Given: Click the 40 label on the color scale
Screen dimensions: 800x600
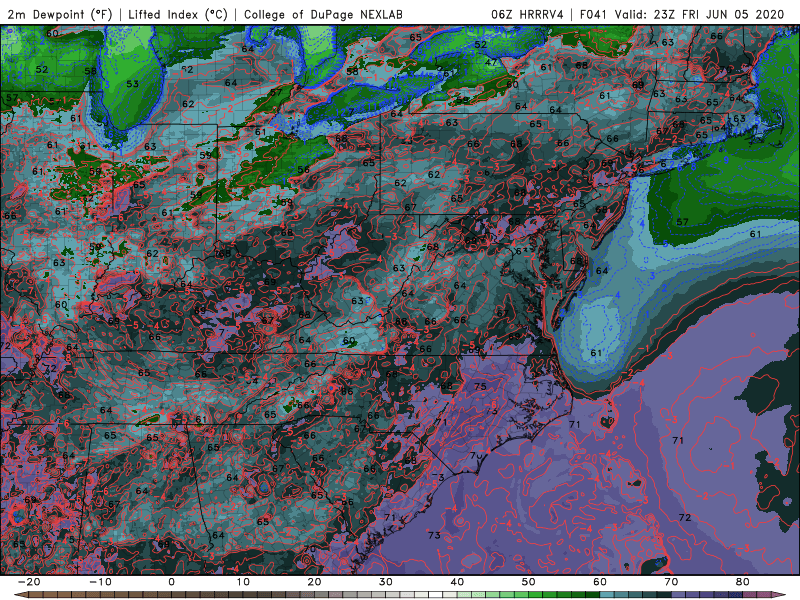Looking at the screenshot, I should coord(457,582).
